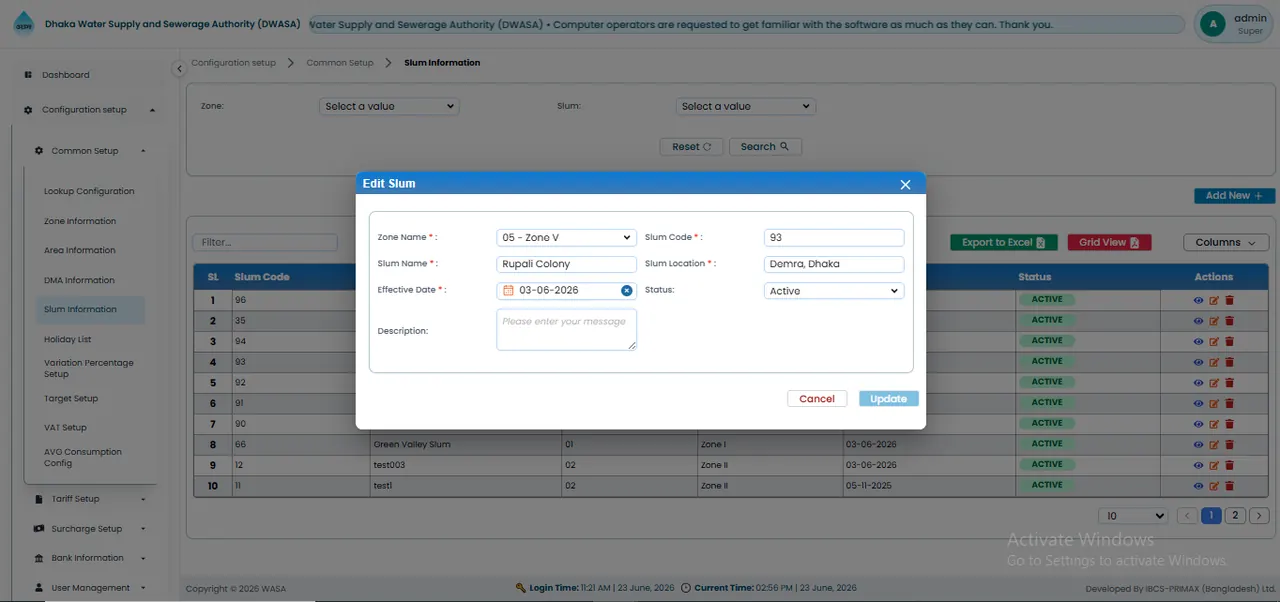Click the Update button
Viewport: 1280px width, 602px height.
(889, 399)
